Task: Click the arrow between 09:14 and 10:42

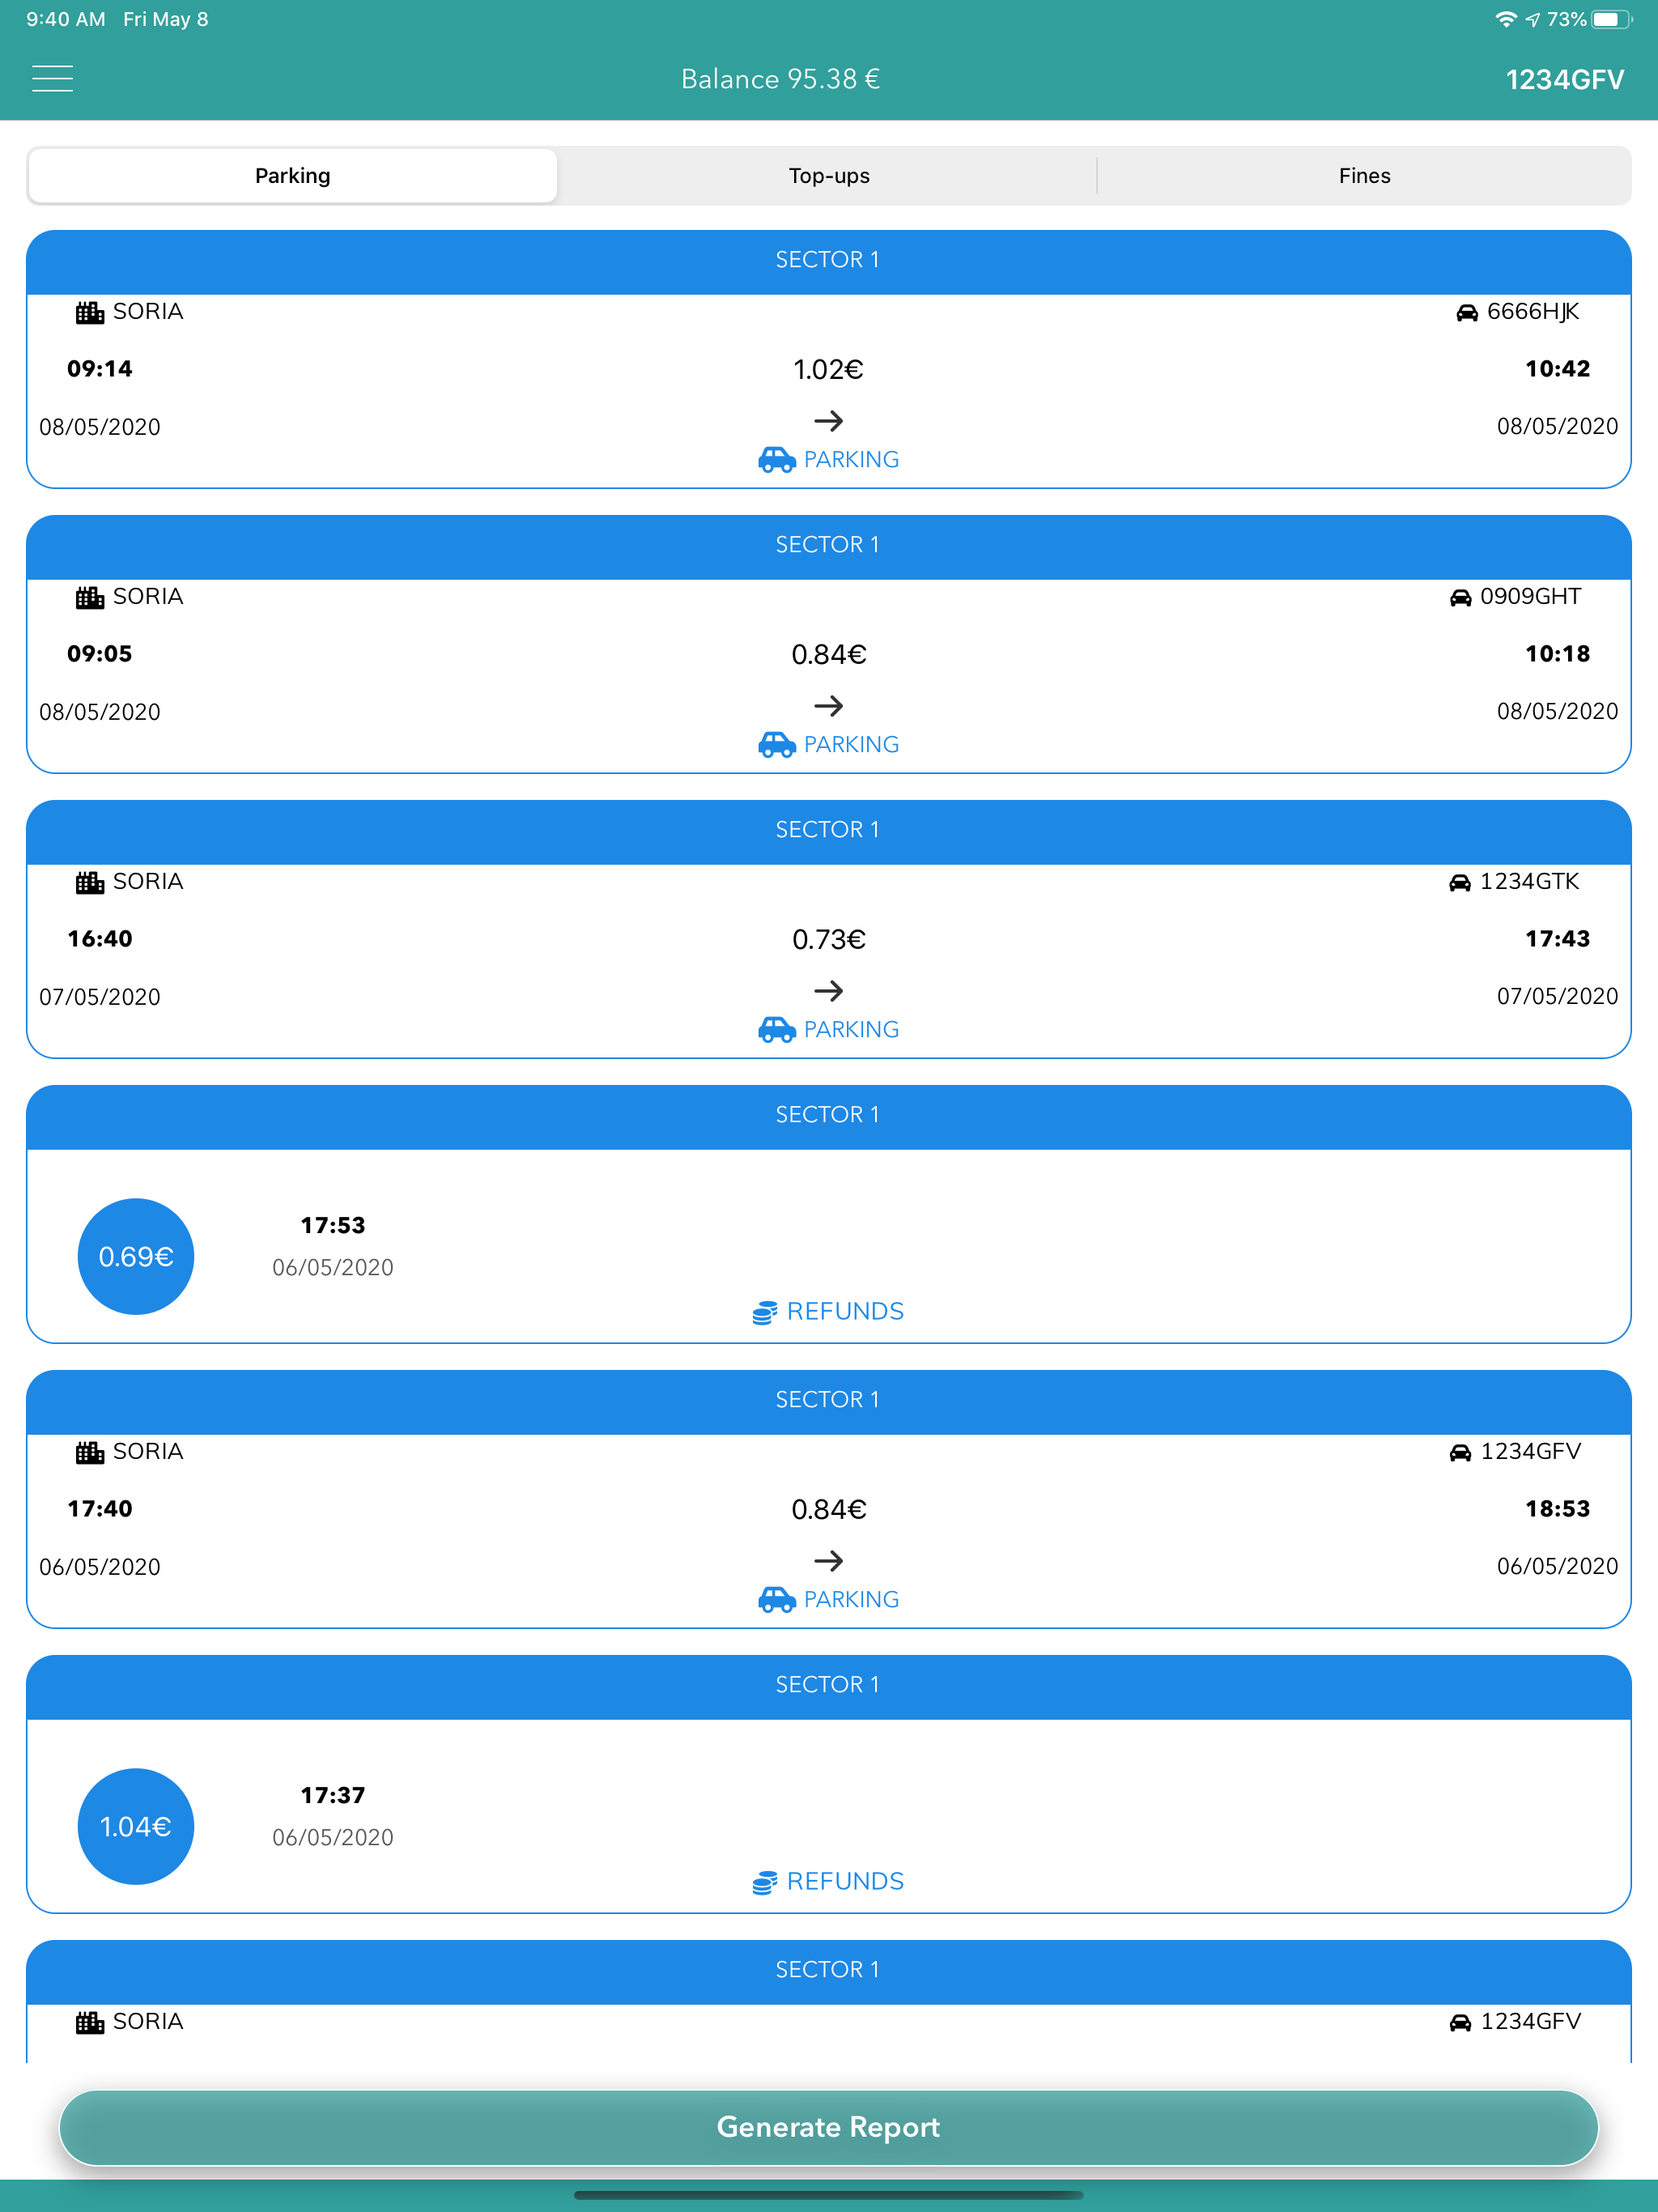Action: [828, 420]
